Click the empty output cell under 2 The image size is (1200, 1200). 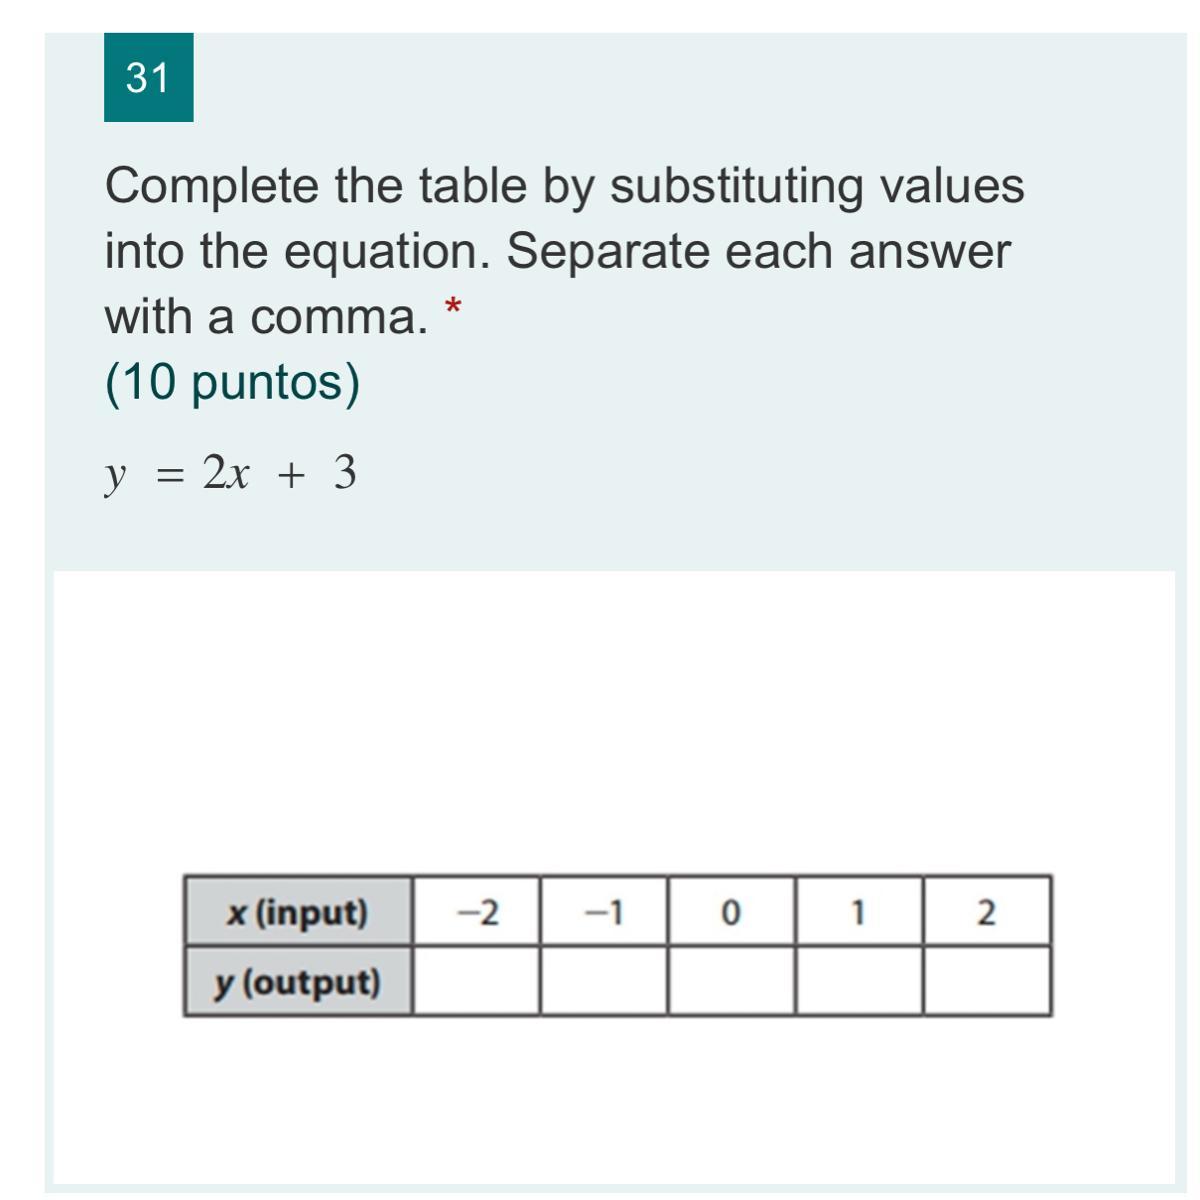[x=986, y=982]
